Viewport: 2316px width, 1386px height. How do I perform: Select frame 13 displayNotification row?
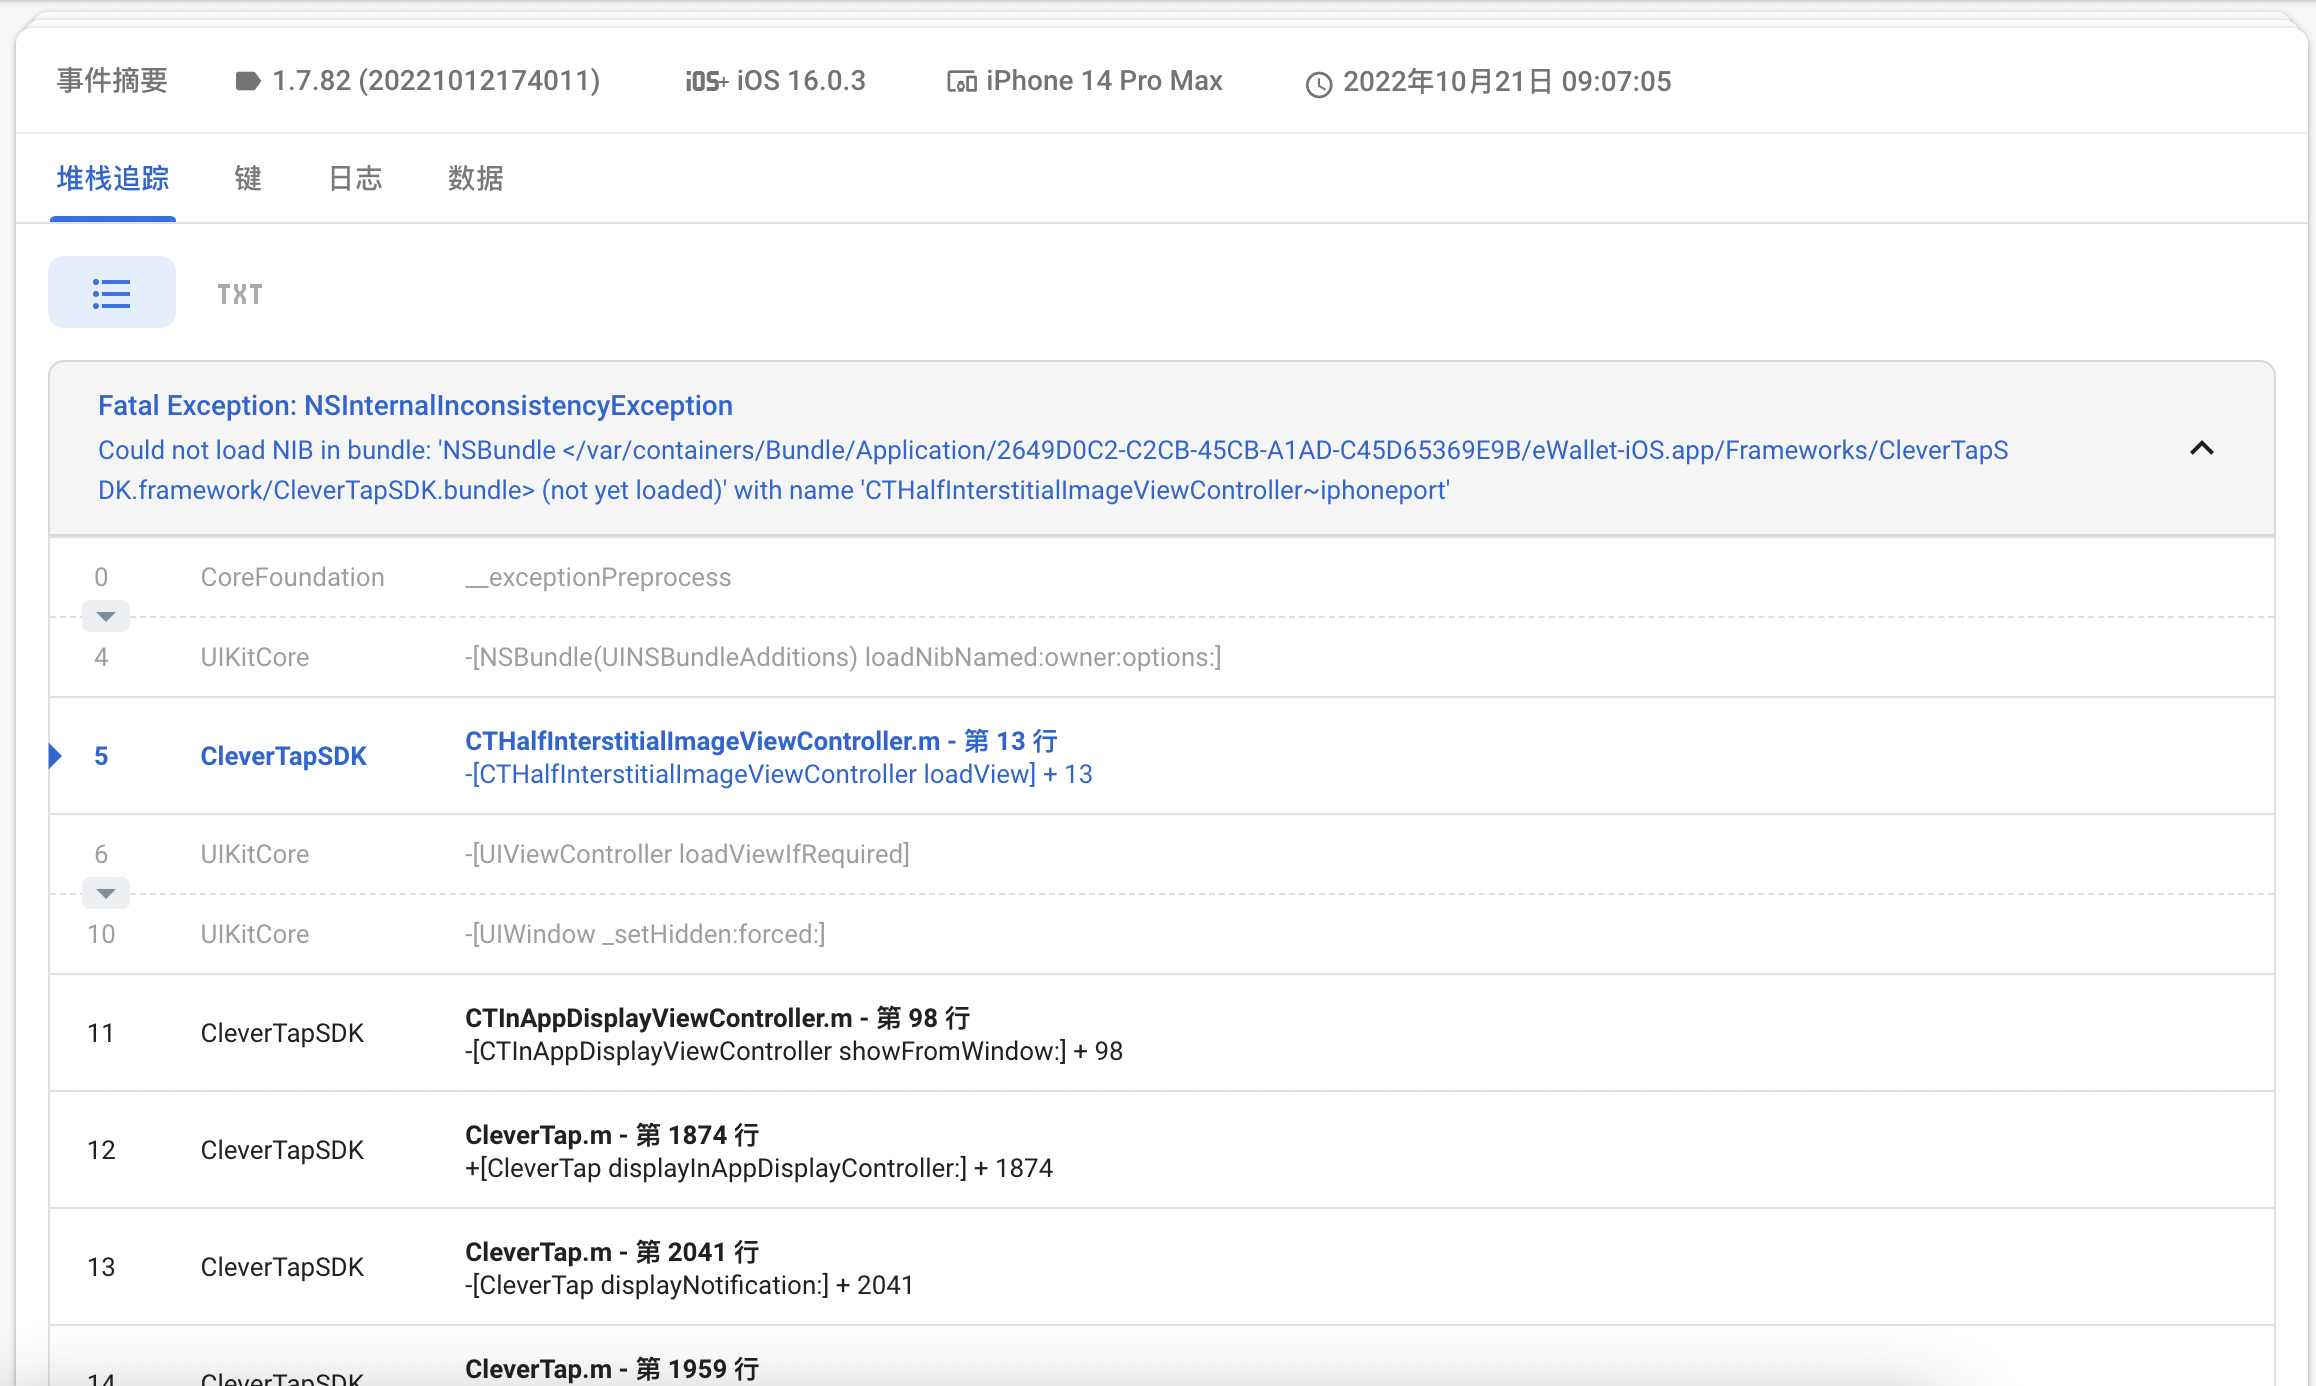pyautogui.click(x=688, y=1285)
